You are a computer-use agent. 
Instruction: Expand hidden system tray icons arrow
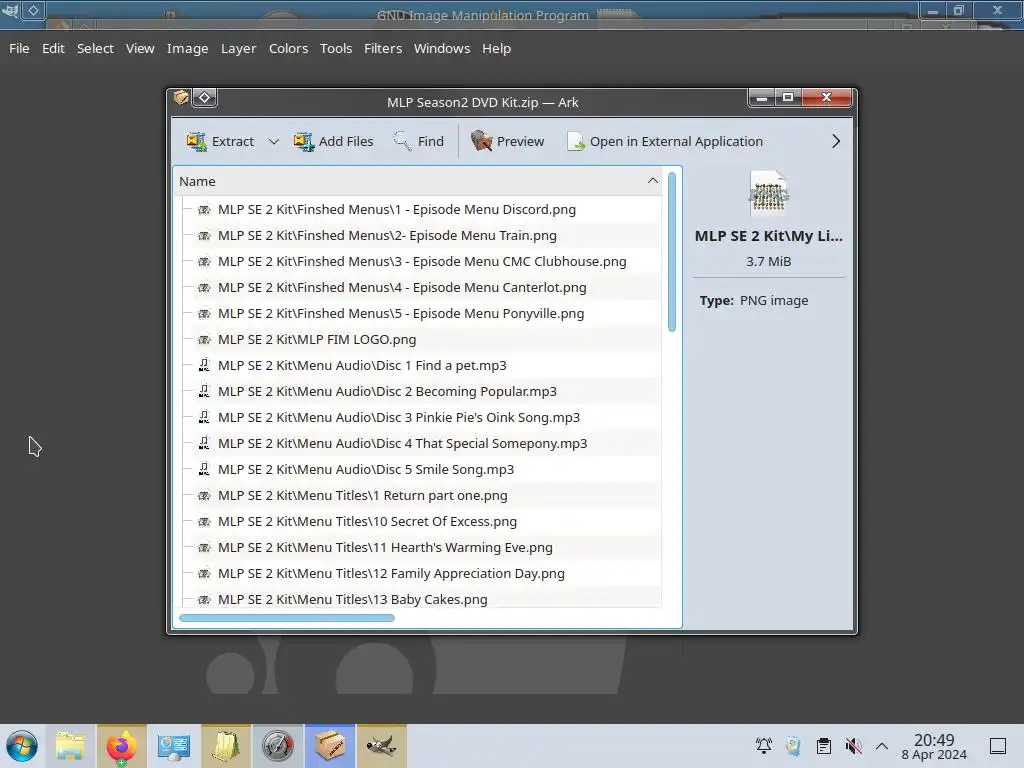tap(882, 746)
